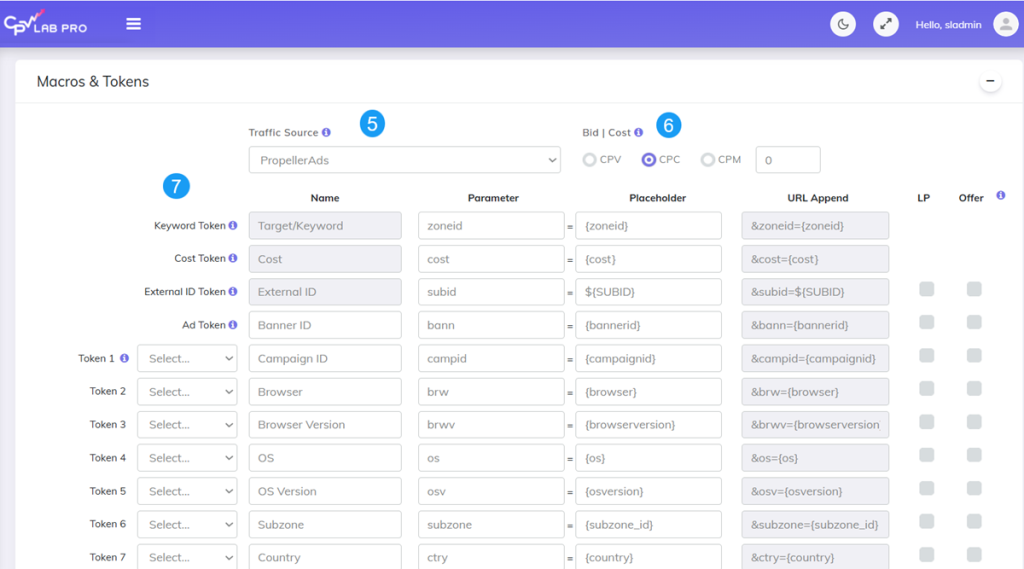Image resolution: width=1024 pixels, height=569 pixels.
Task: Check Offer box for OS row
Action: pyautogui.click(x=974, y=455)
